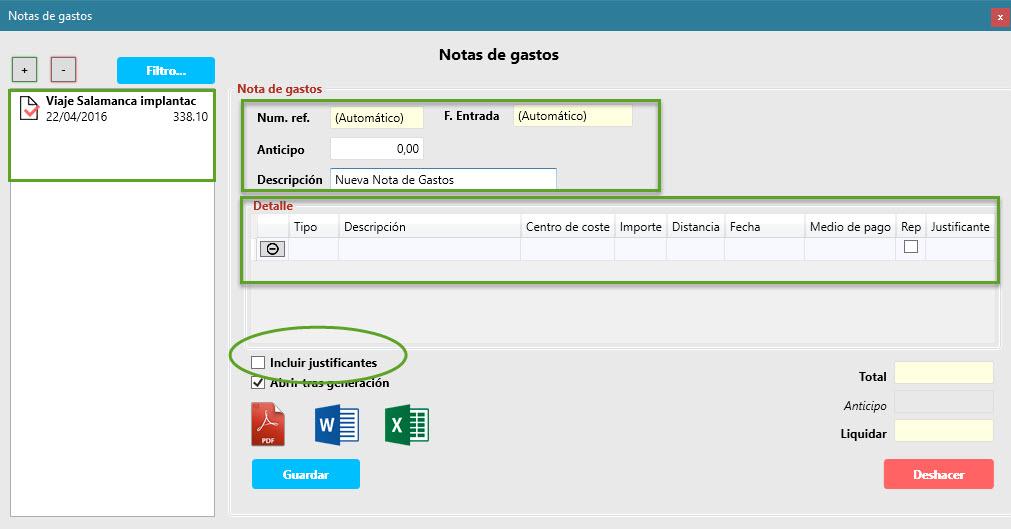Select the Viaje Salamanca implantac list entry
This screenshot has width=1011, height=529.
click(x=112, y=108)
